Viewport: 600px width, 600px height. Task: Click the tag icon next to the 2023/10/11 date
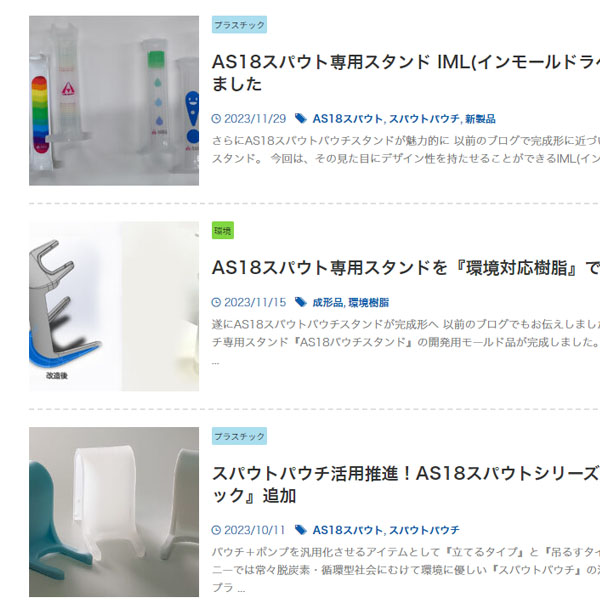(301, 530)
